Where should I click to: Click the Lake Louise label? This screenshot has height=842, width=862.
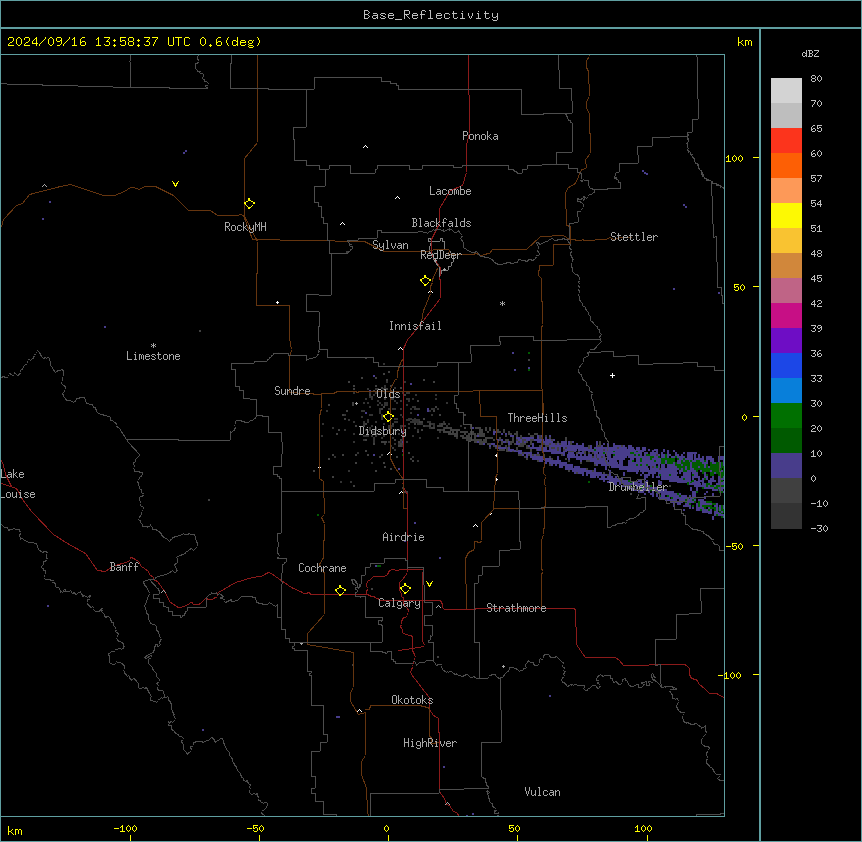pyautogui.click(x=18, y=484)
